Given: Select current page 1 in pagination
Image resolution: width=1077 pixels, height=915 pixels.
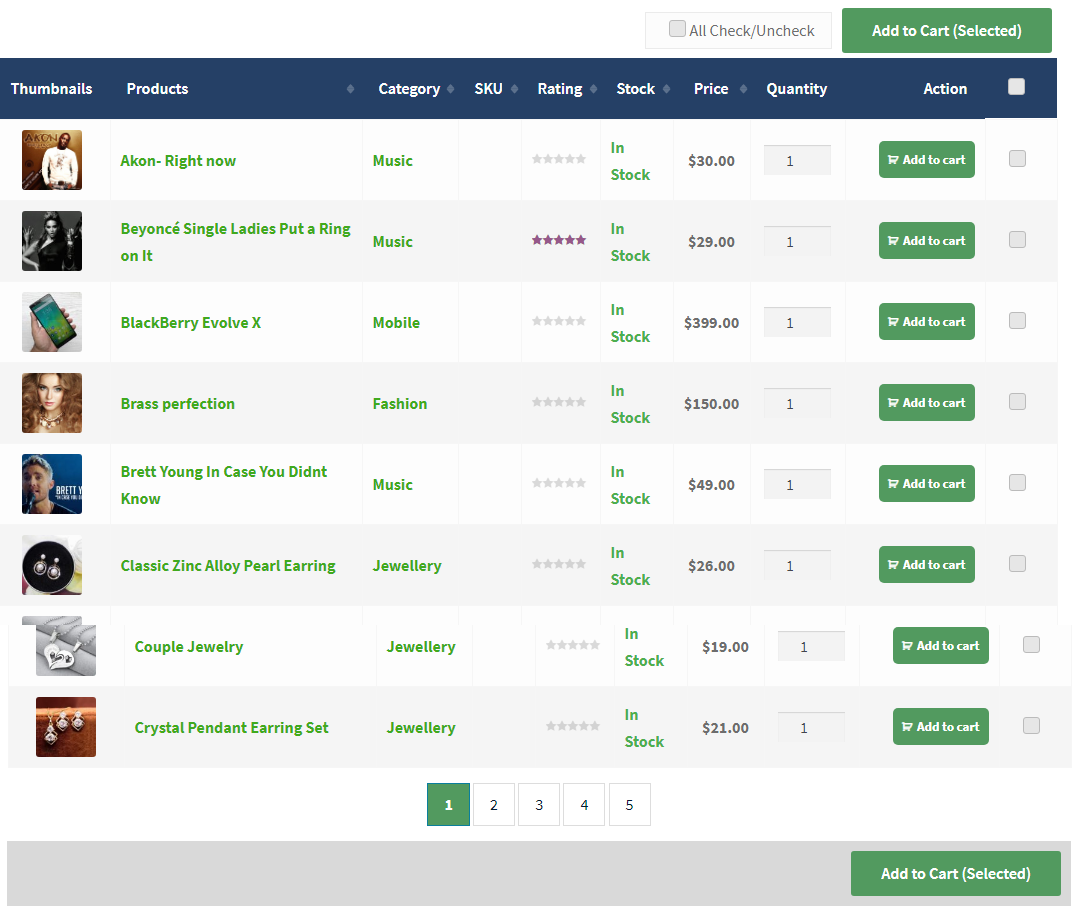Looking at the screenshot, I should (449, 804).
